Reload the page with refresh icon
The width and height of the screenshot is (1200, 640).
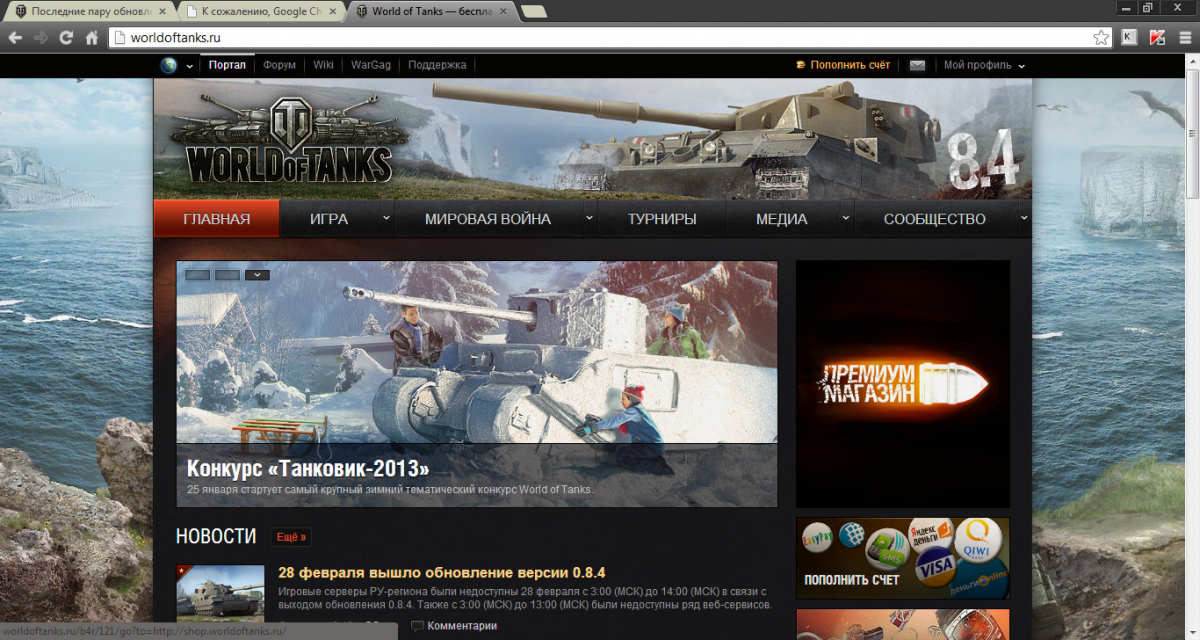66,38
